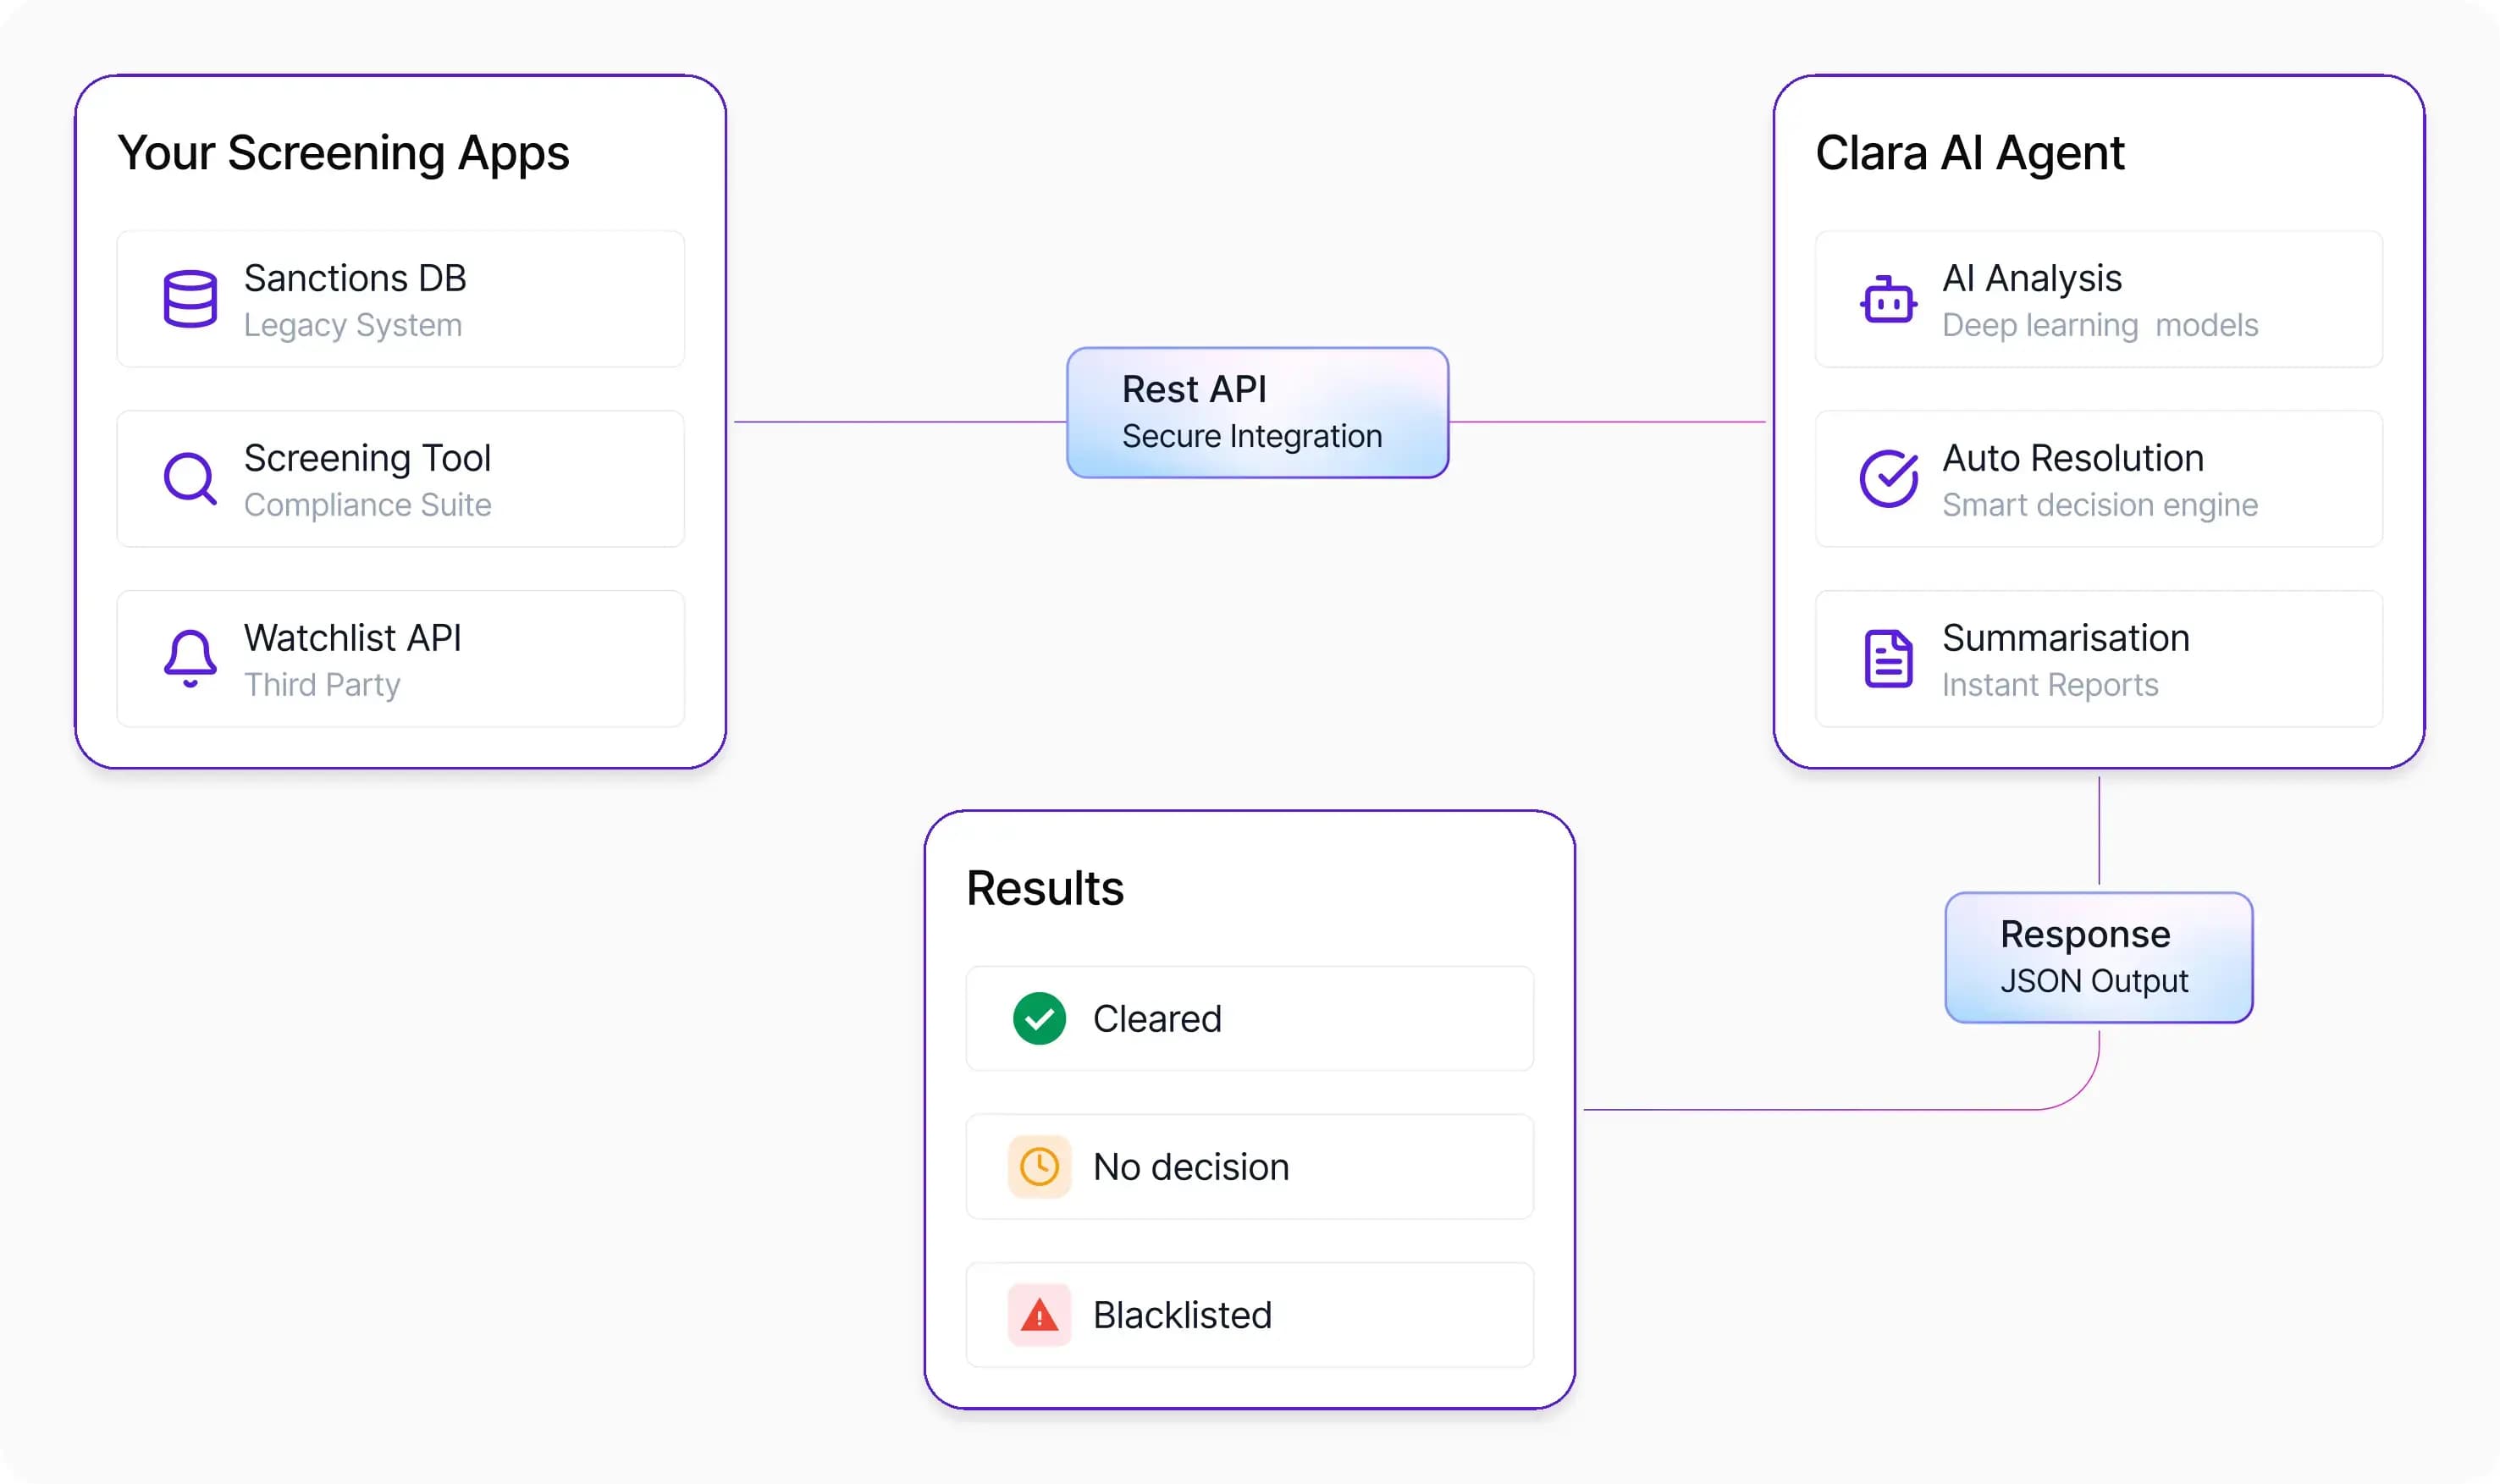Viewport: 2500px width, 1484px height.
Task: Click the Sanctions DB database icon
Action: tap(190, 298)
